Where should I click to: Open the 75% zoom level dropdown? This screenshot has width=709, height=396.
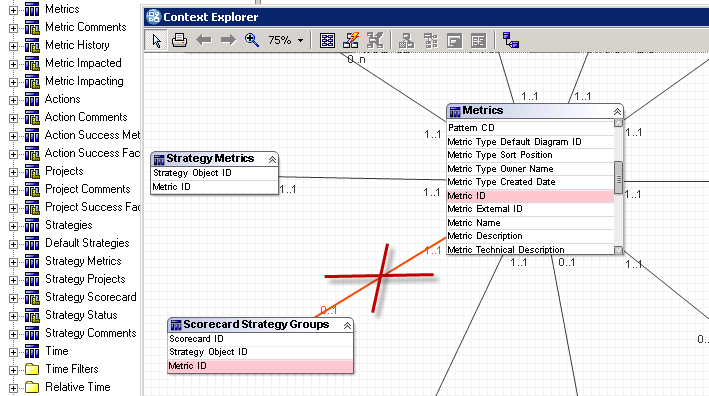[x=300, y=41]
